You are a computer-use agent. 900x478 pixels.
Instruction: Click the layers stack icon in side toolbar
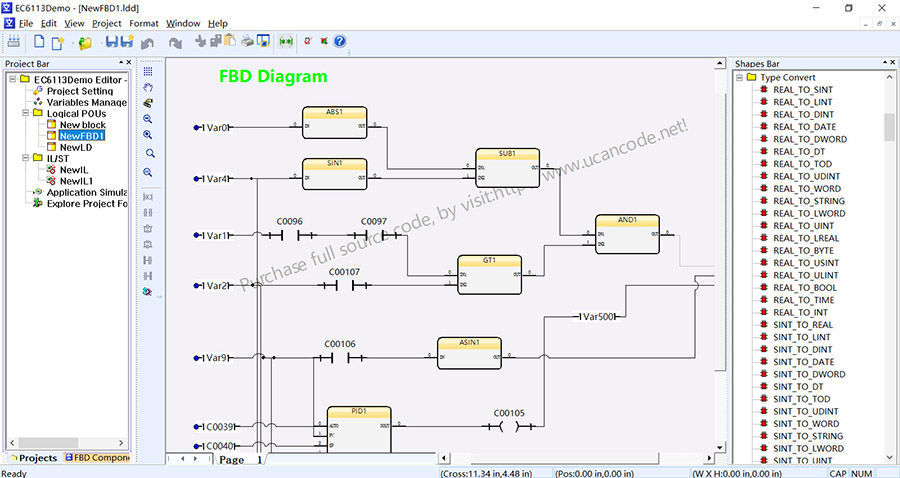(148, 103)
